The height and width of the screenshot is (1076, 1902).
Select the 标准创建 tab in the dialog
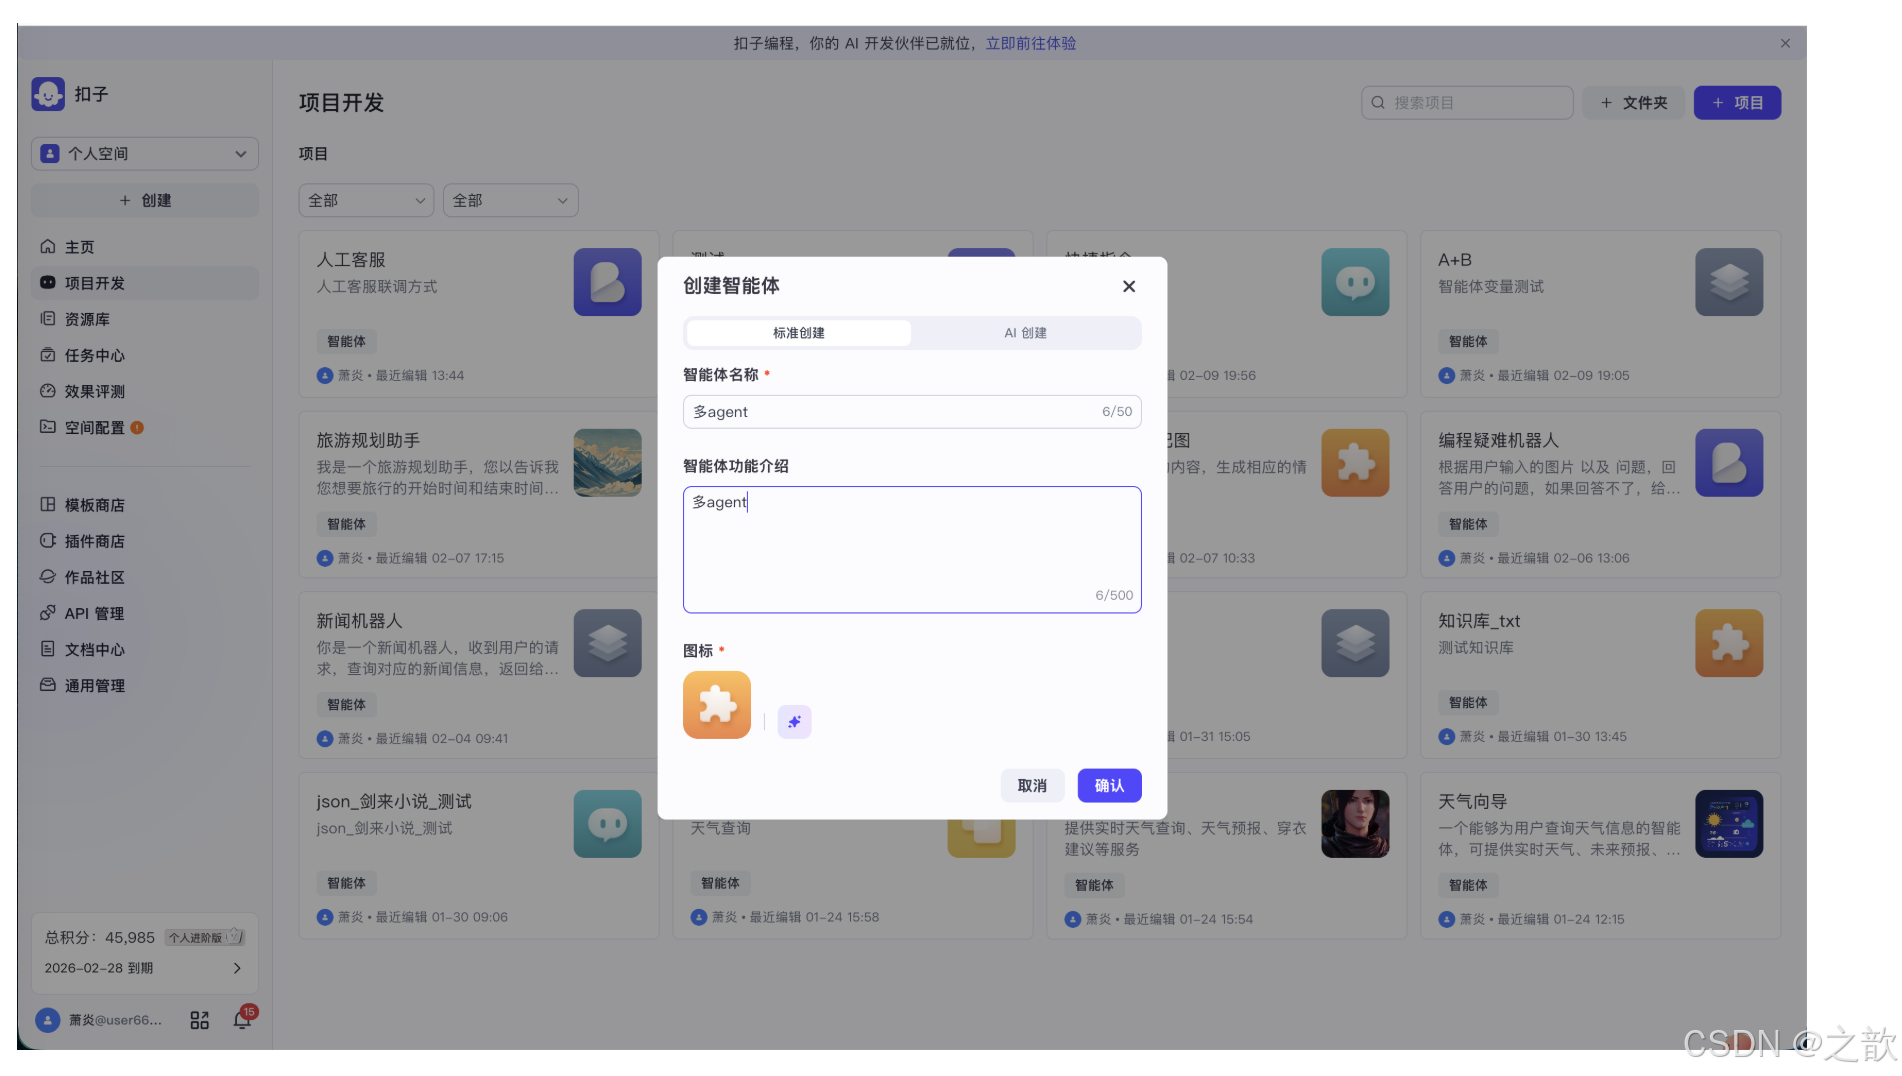tap(797, 332)
